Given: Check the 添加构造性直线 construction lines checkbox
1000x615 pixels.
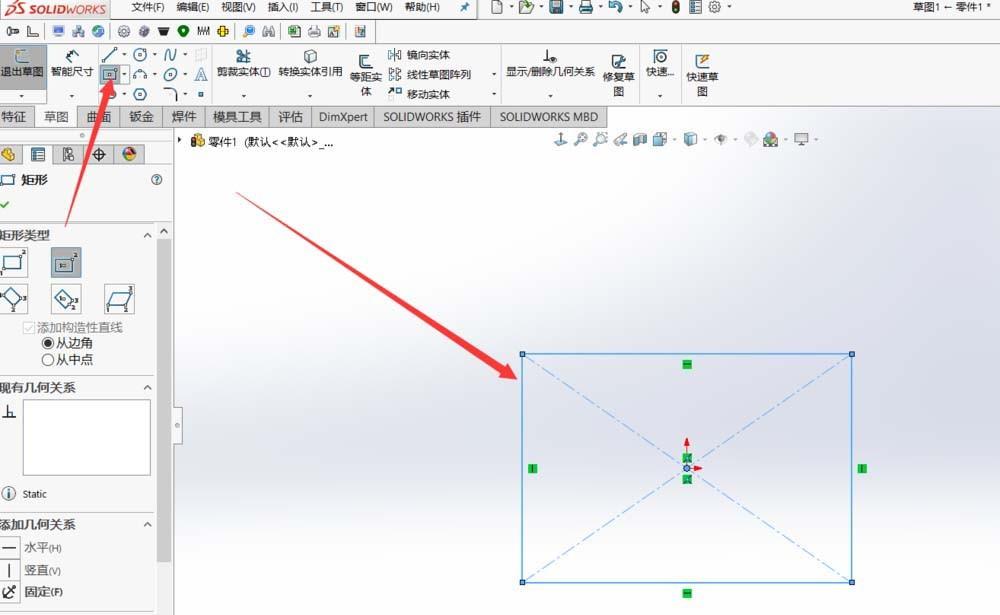Looking at the screenshot, I should (30, 327).
